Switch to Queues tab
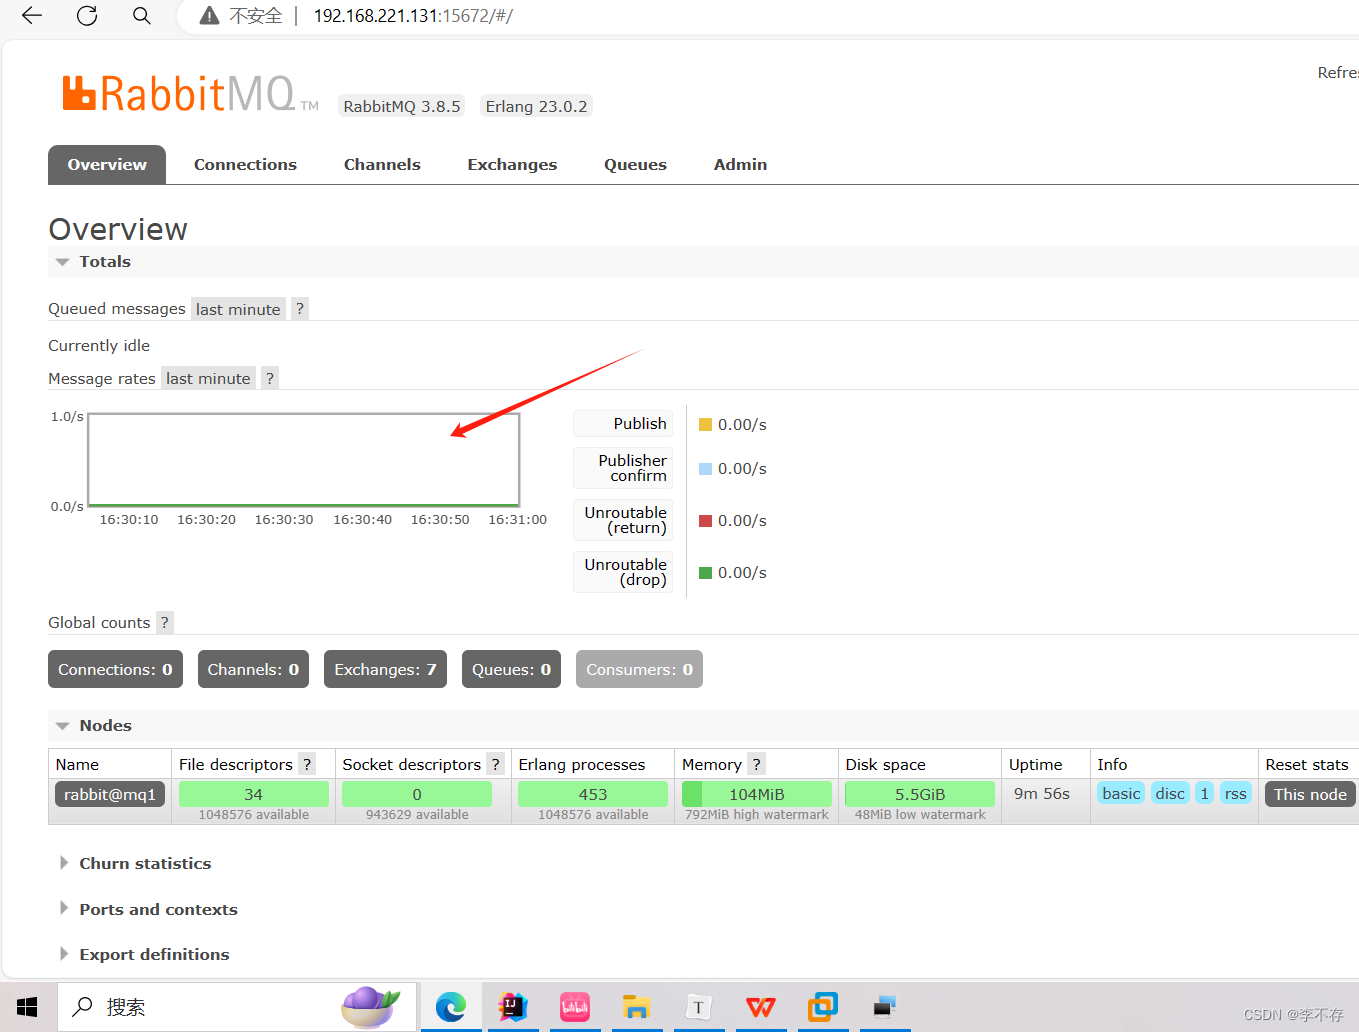 click(x=635, y=165)
